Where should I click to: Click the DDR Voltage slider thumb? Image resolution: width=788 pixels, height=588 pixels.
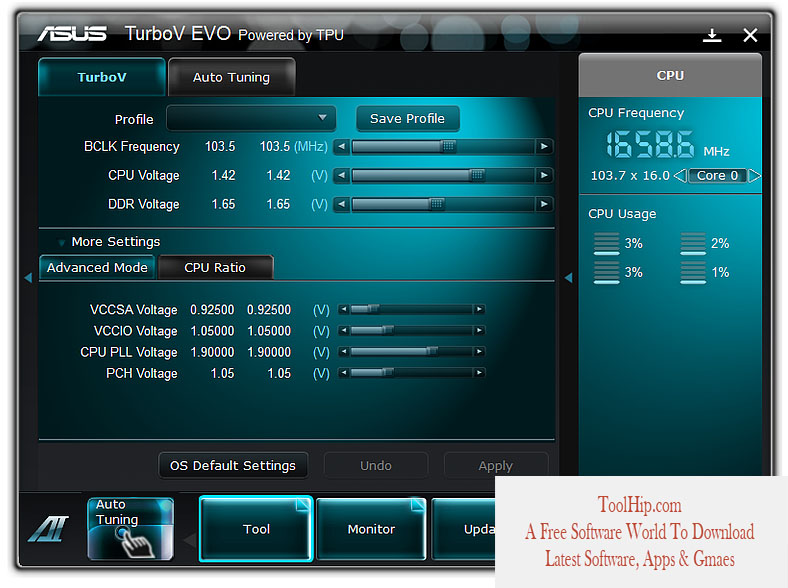point(436,204)
